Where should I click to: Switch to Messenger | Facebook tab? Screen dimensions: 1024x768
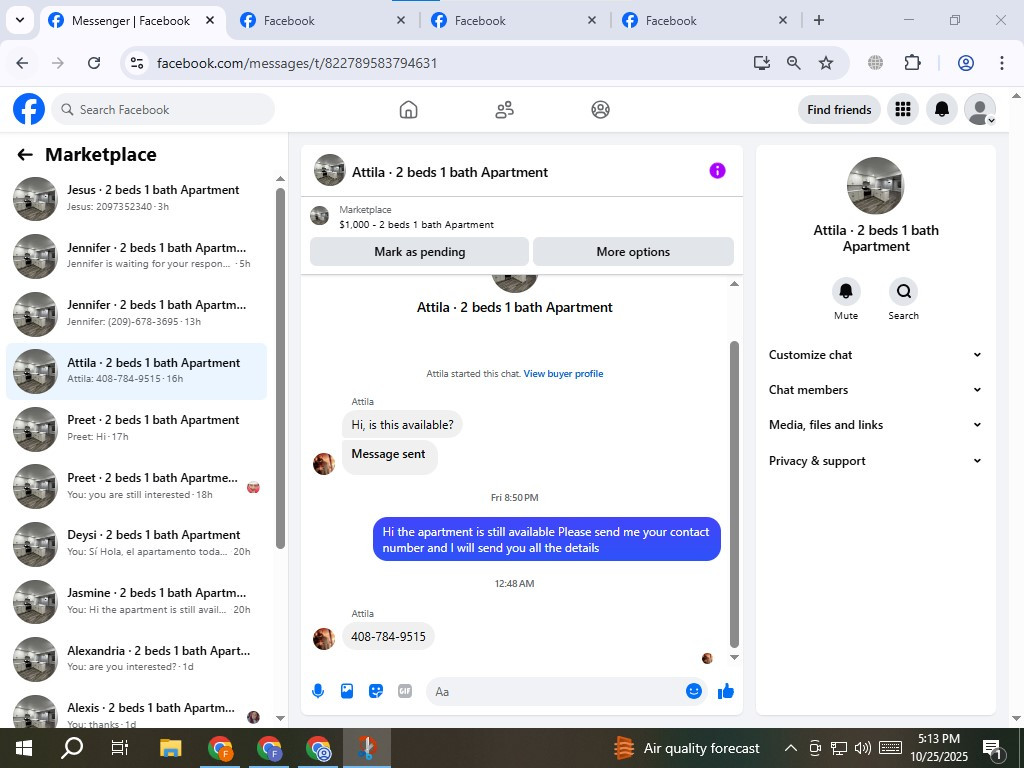(x=131, y=21)
